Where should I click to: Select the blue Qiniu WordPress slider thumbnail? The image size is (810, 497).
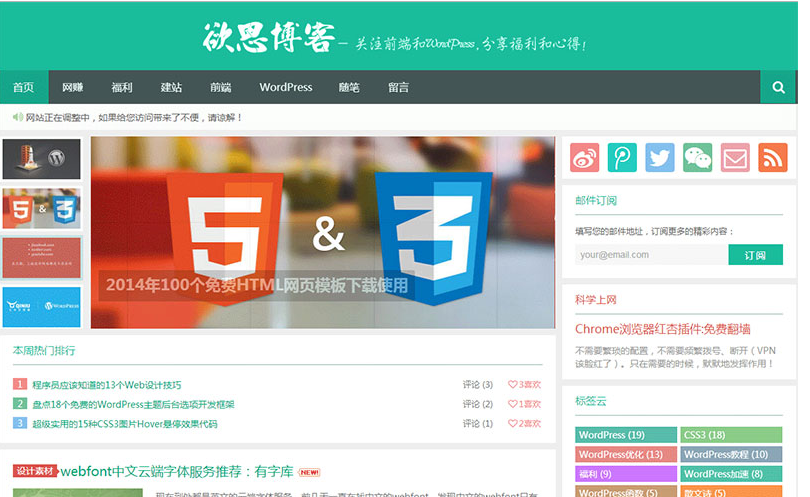click(41, 307)
